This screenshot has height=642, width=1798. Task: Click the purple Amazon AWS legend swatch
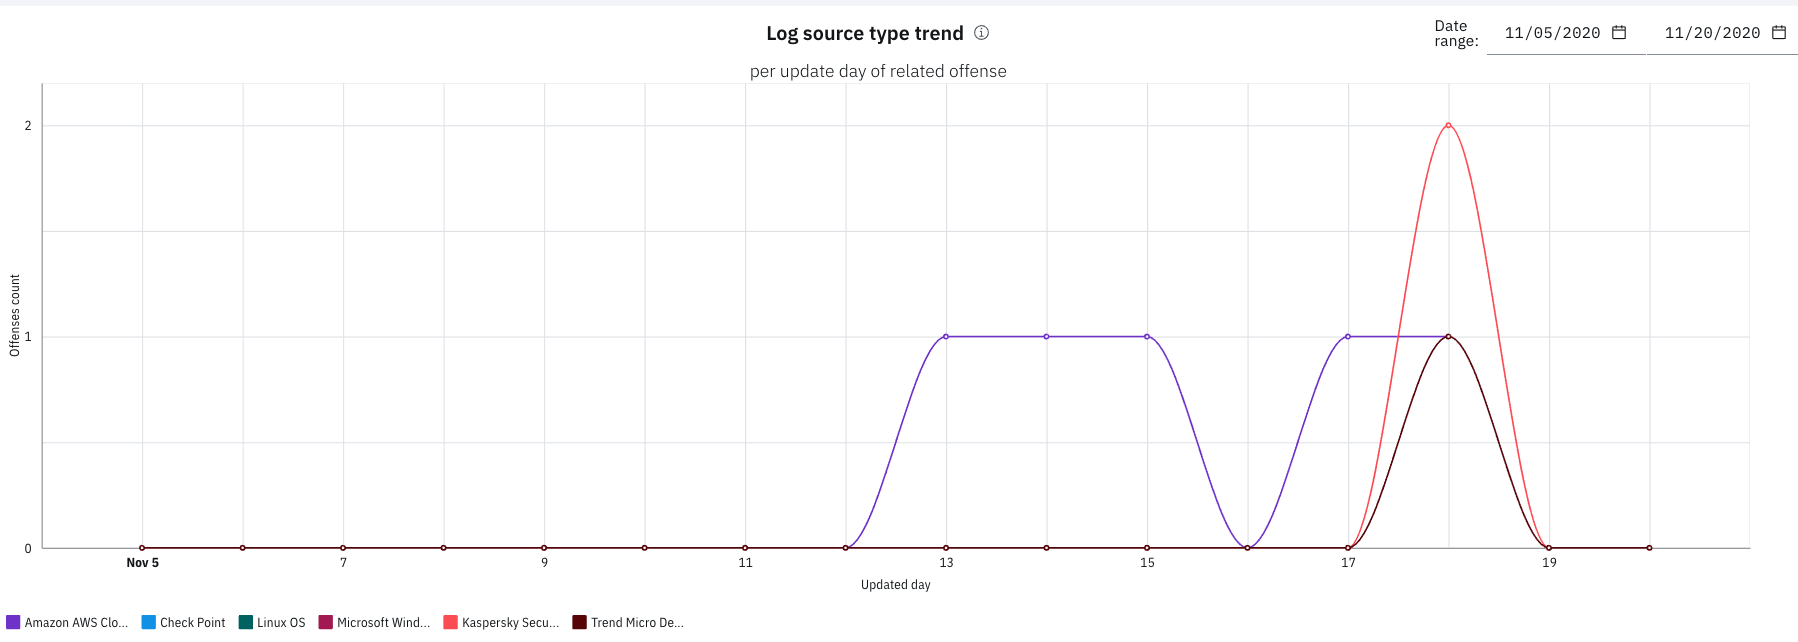[13, 622]
